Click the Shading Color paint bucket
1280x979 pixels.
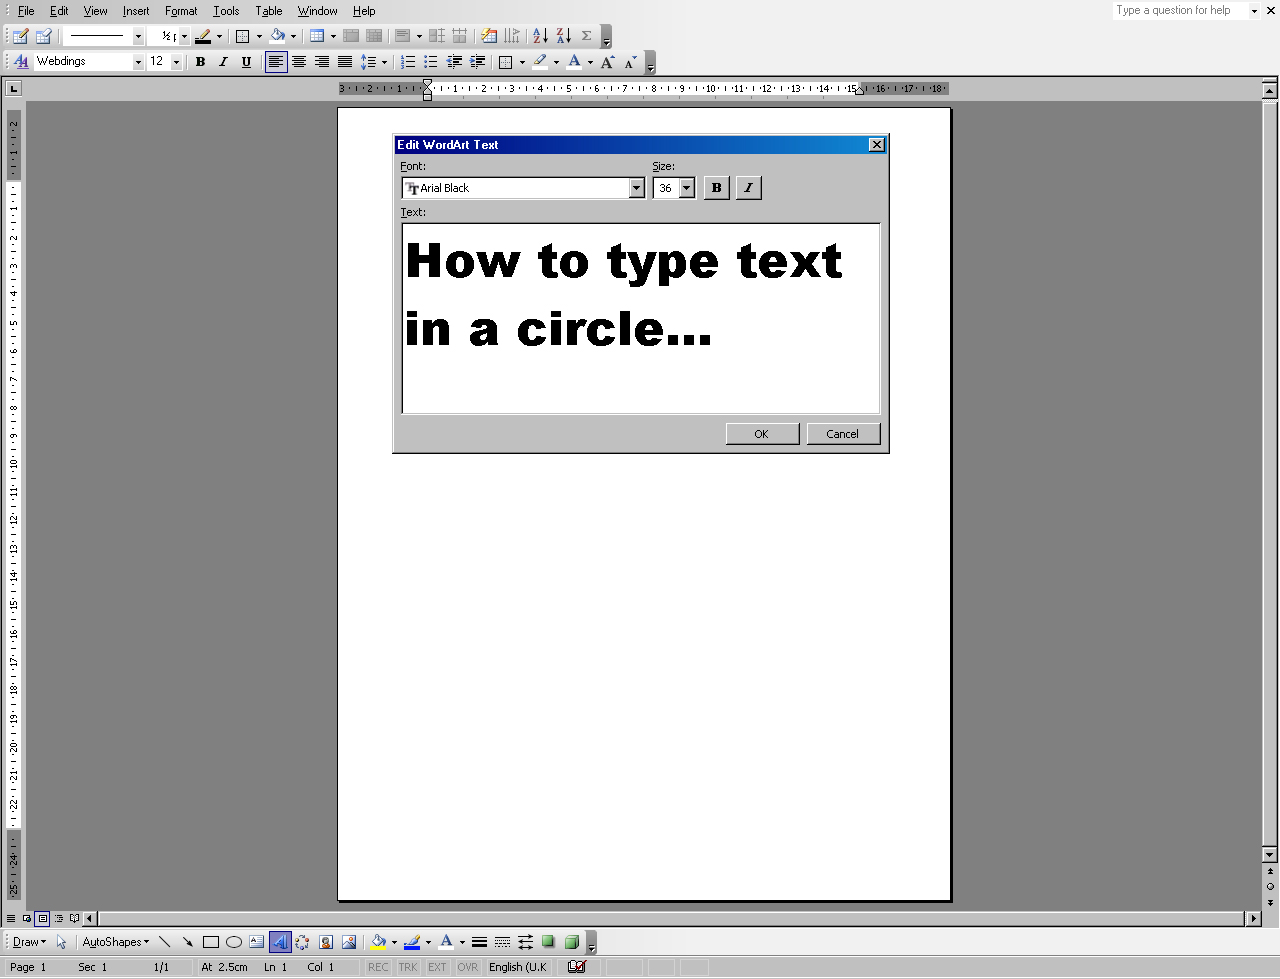point(278,36)
